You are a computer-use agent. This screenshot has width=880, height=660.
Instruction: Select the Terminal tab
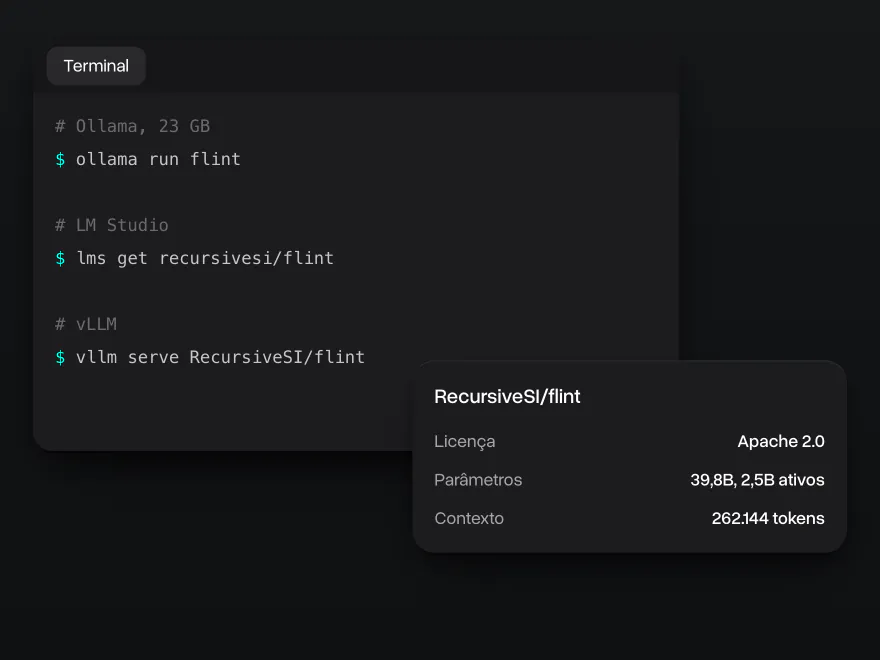(x=96, y=66)
